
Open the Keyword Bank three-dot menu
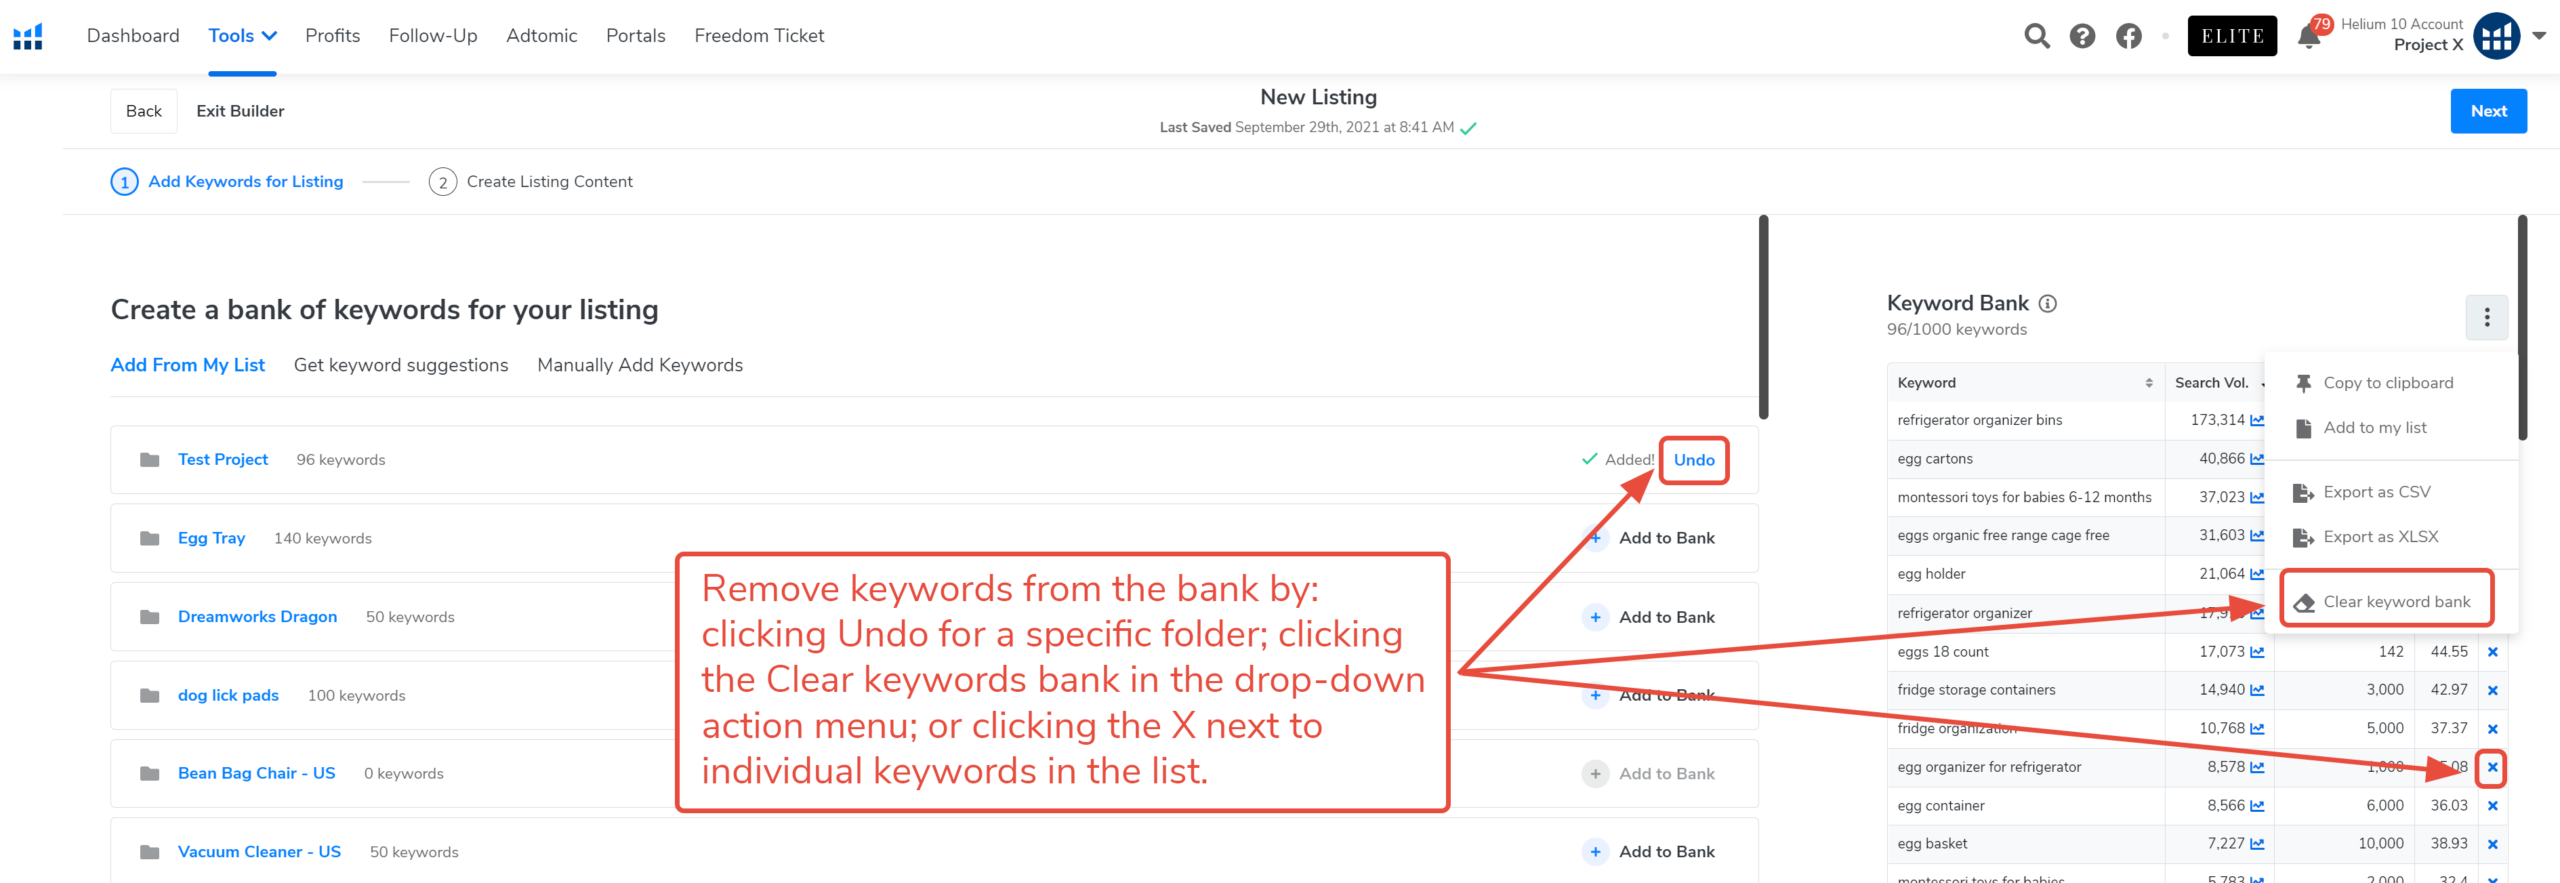tap(2487, 318)
